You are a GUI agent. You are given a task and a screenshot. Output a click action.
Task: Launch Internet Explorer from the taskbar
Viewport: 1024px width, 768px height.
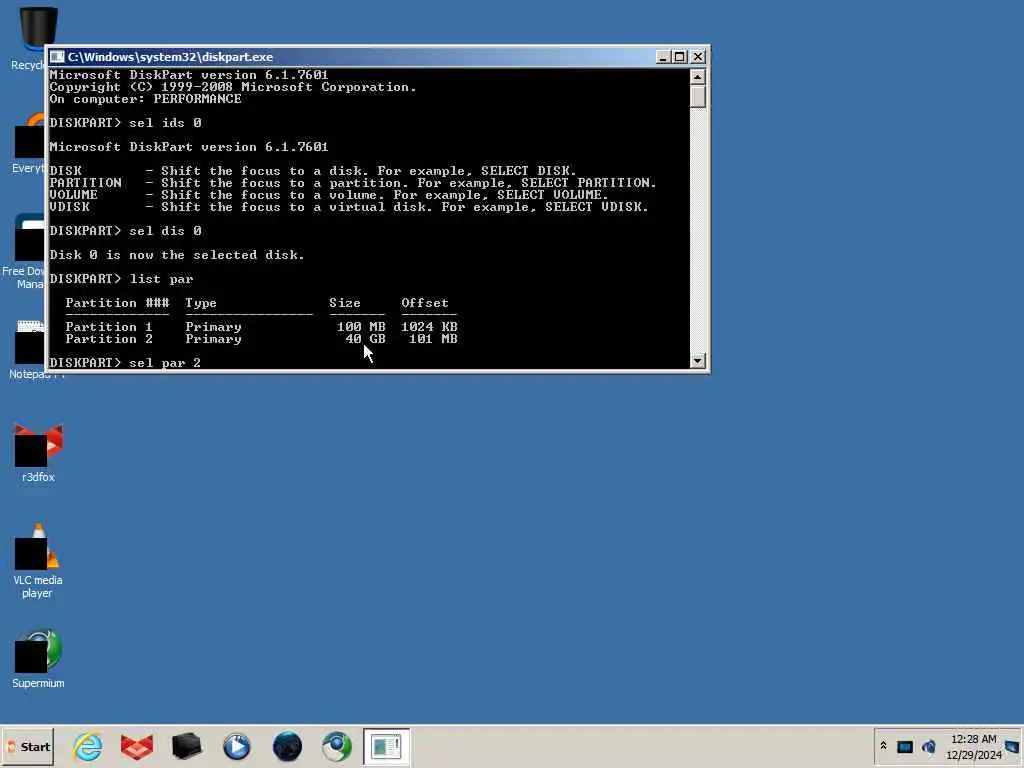[88, 746]
